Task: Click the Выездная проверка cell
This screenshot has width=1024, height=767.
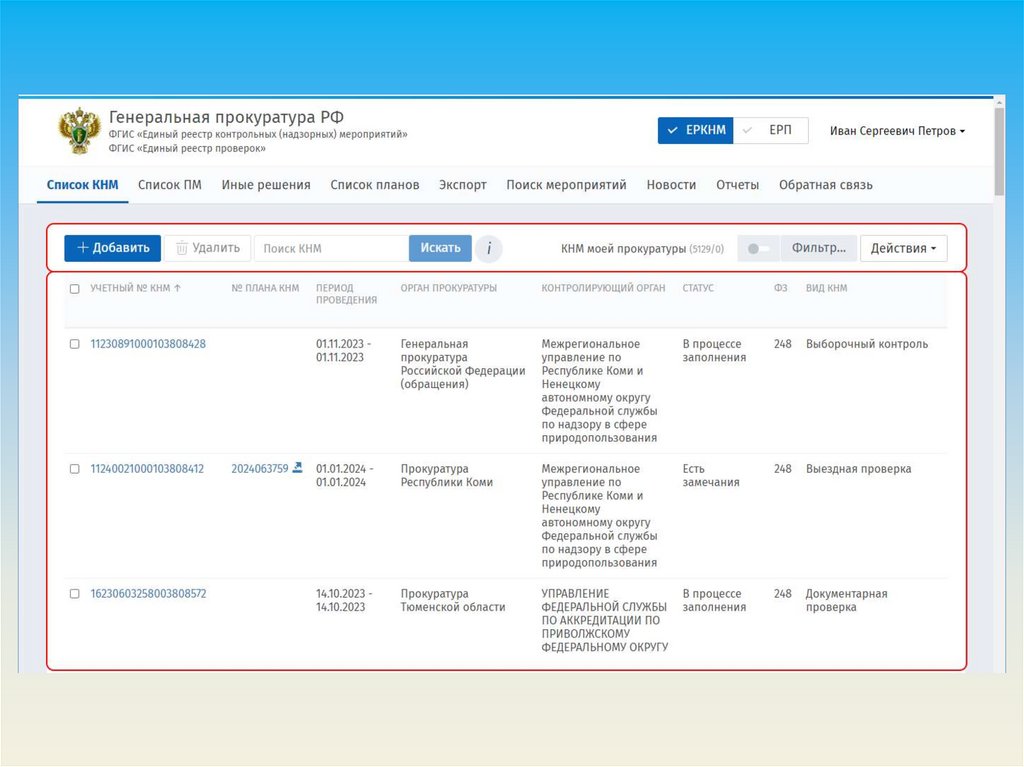Action: [858, 468]
